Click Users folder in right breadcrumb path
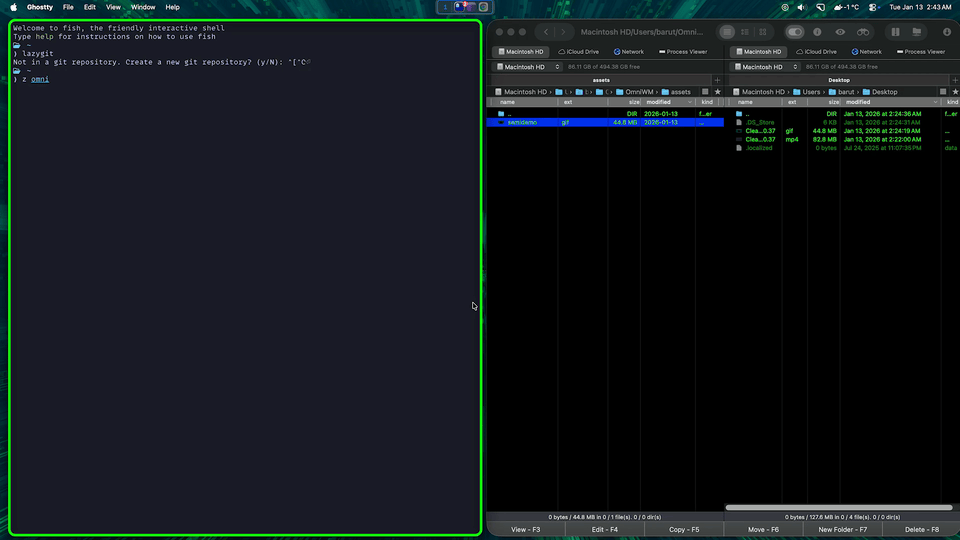This screenshot has height=540, width=960. pos(806,92)
